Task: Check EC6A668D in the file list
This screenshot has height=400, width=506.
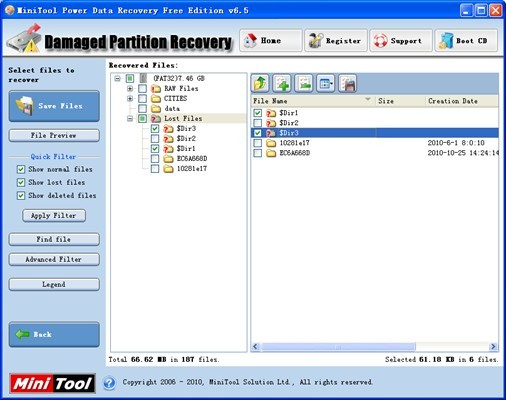Action: pos(257,153)
